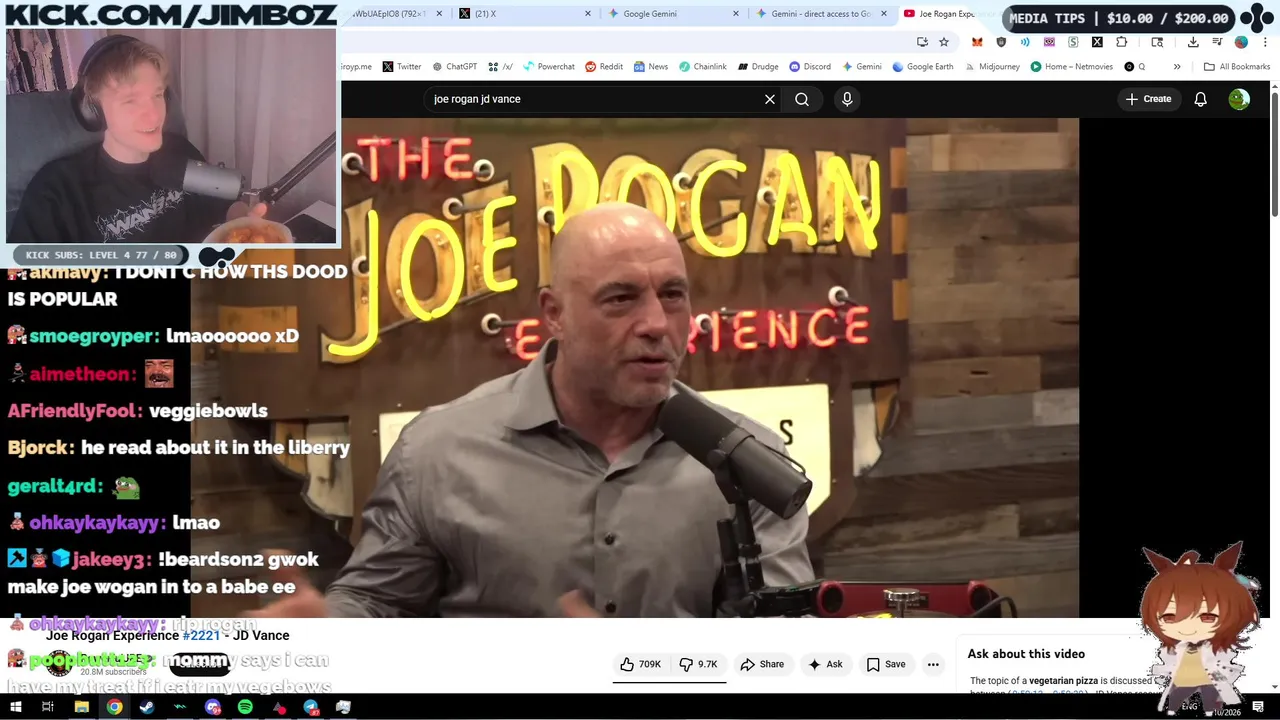Open the Extensions puzzle piece menu
Viewport: 1280px width, 720px height.
(x=1121, y=42)
